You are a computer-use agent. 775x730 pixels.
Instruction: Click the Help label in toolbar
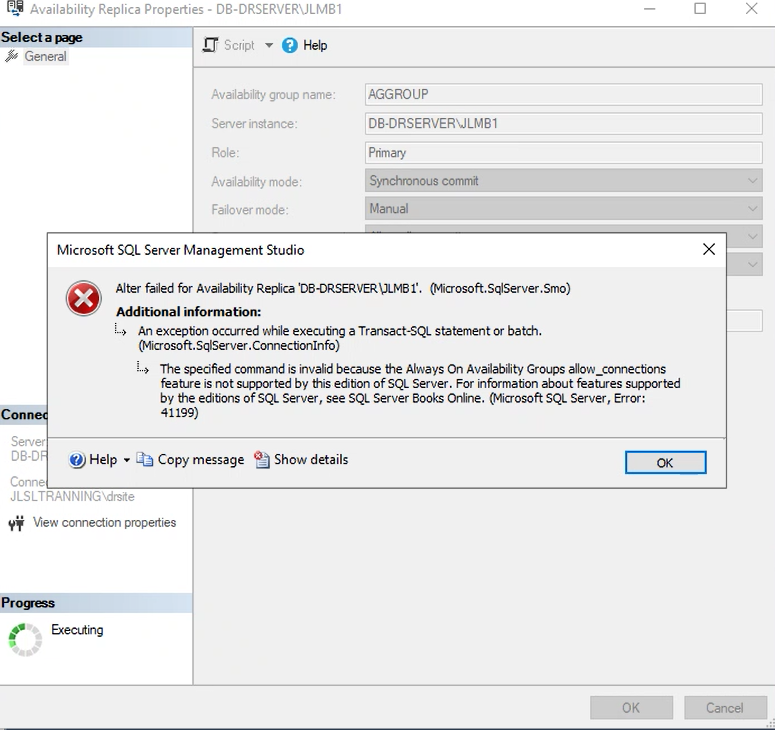click(315, 45)
